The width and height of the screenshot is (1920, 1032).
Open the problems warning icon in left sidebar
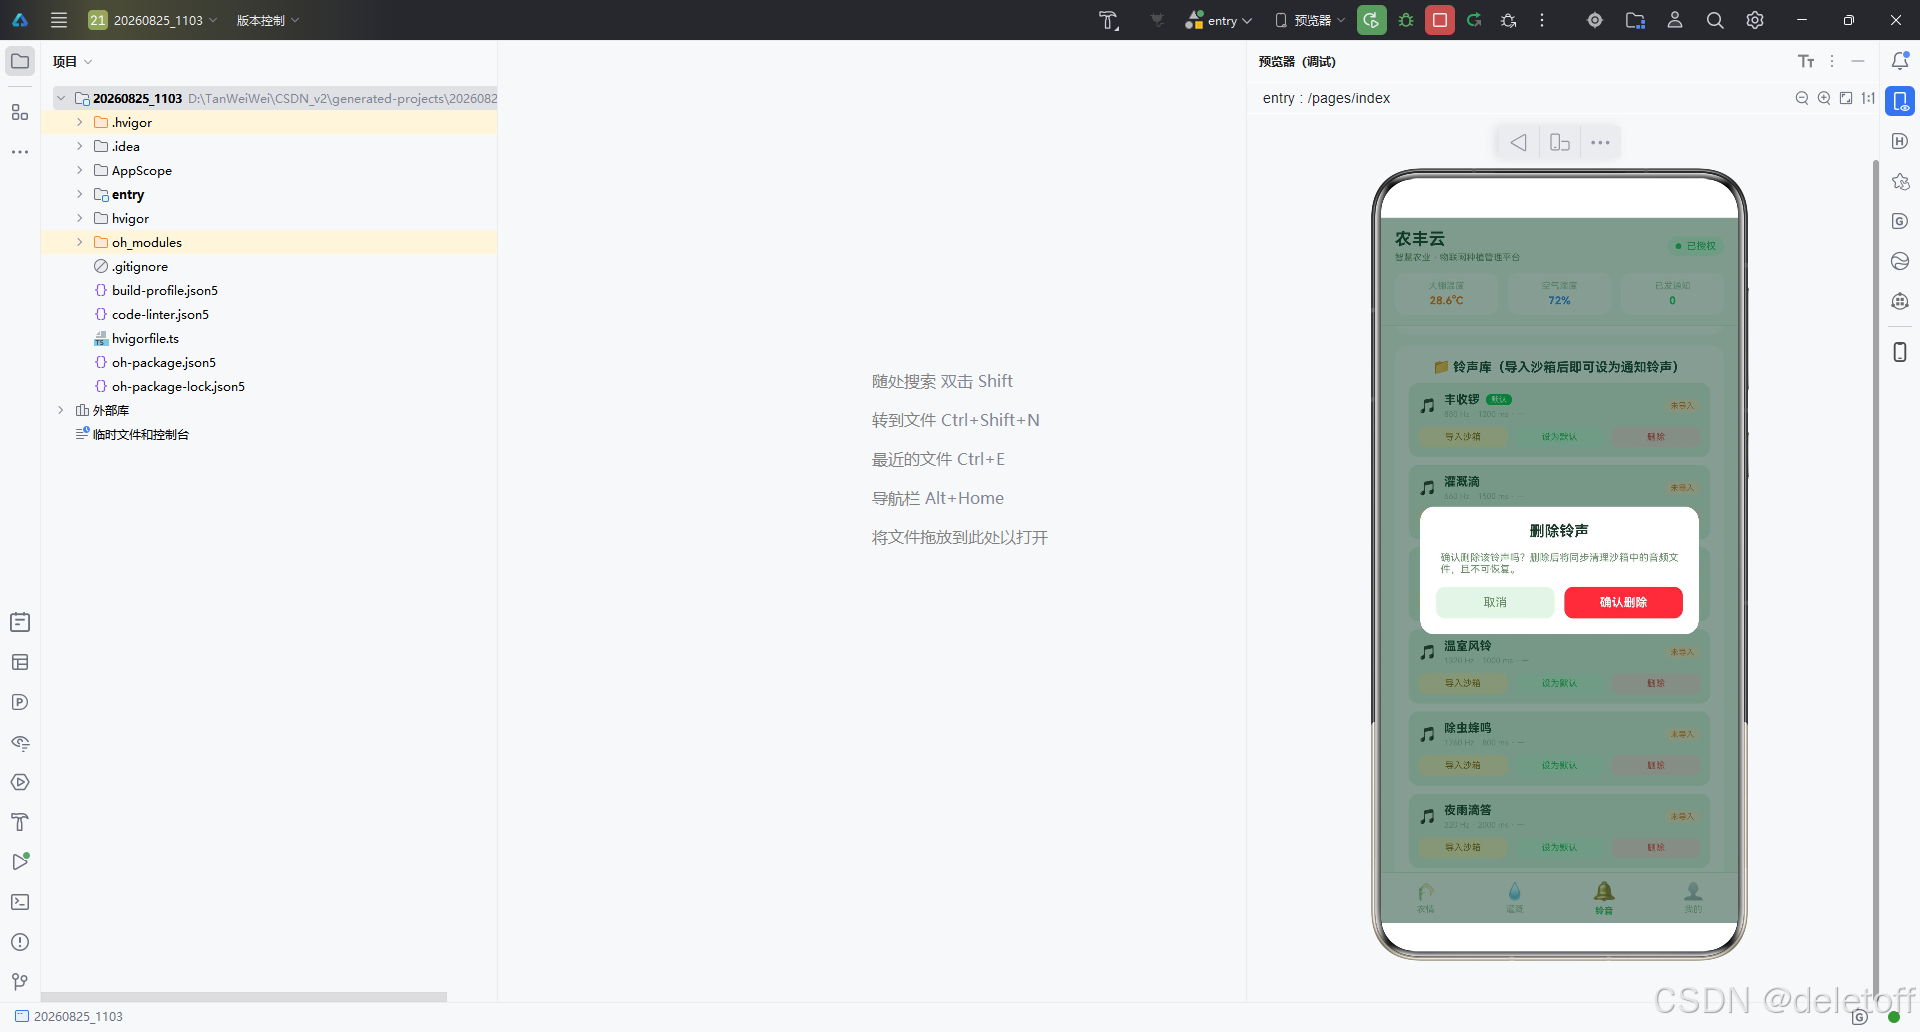[x=20, y=942]
